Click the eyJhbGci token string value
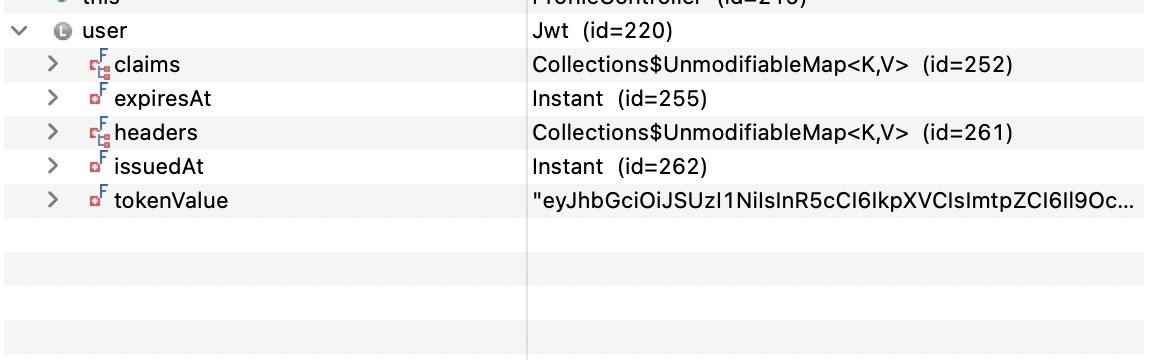 [835, 200]
